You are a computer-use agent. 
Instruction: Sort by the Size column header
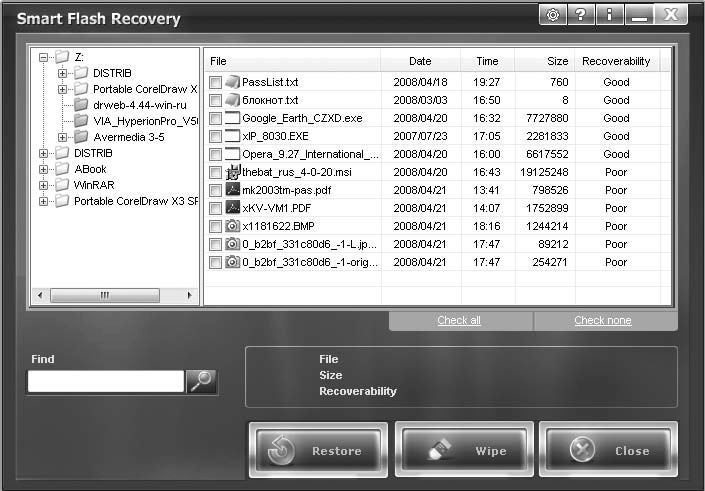coord(544,61)
